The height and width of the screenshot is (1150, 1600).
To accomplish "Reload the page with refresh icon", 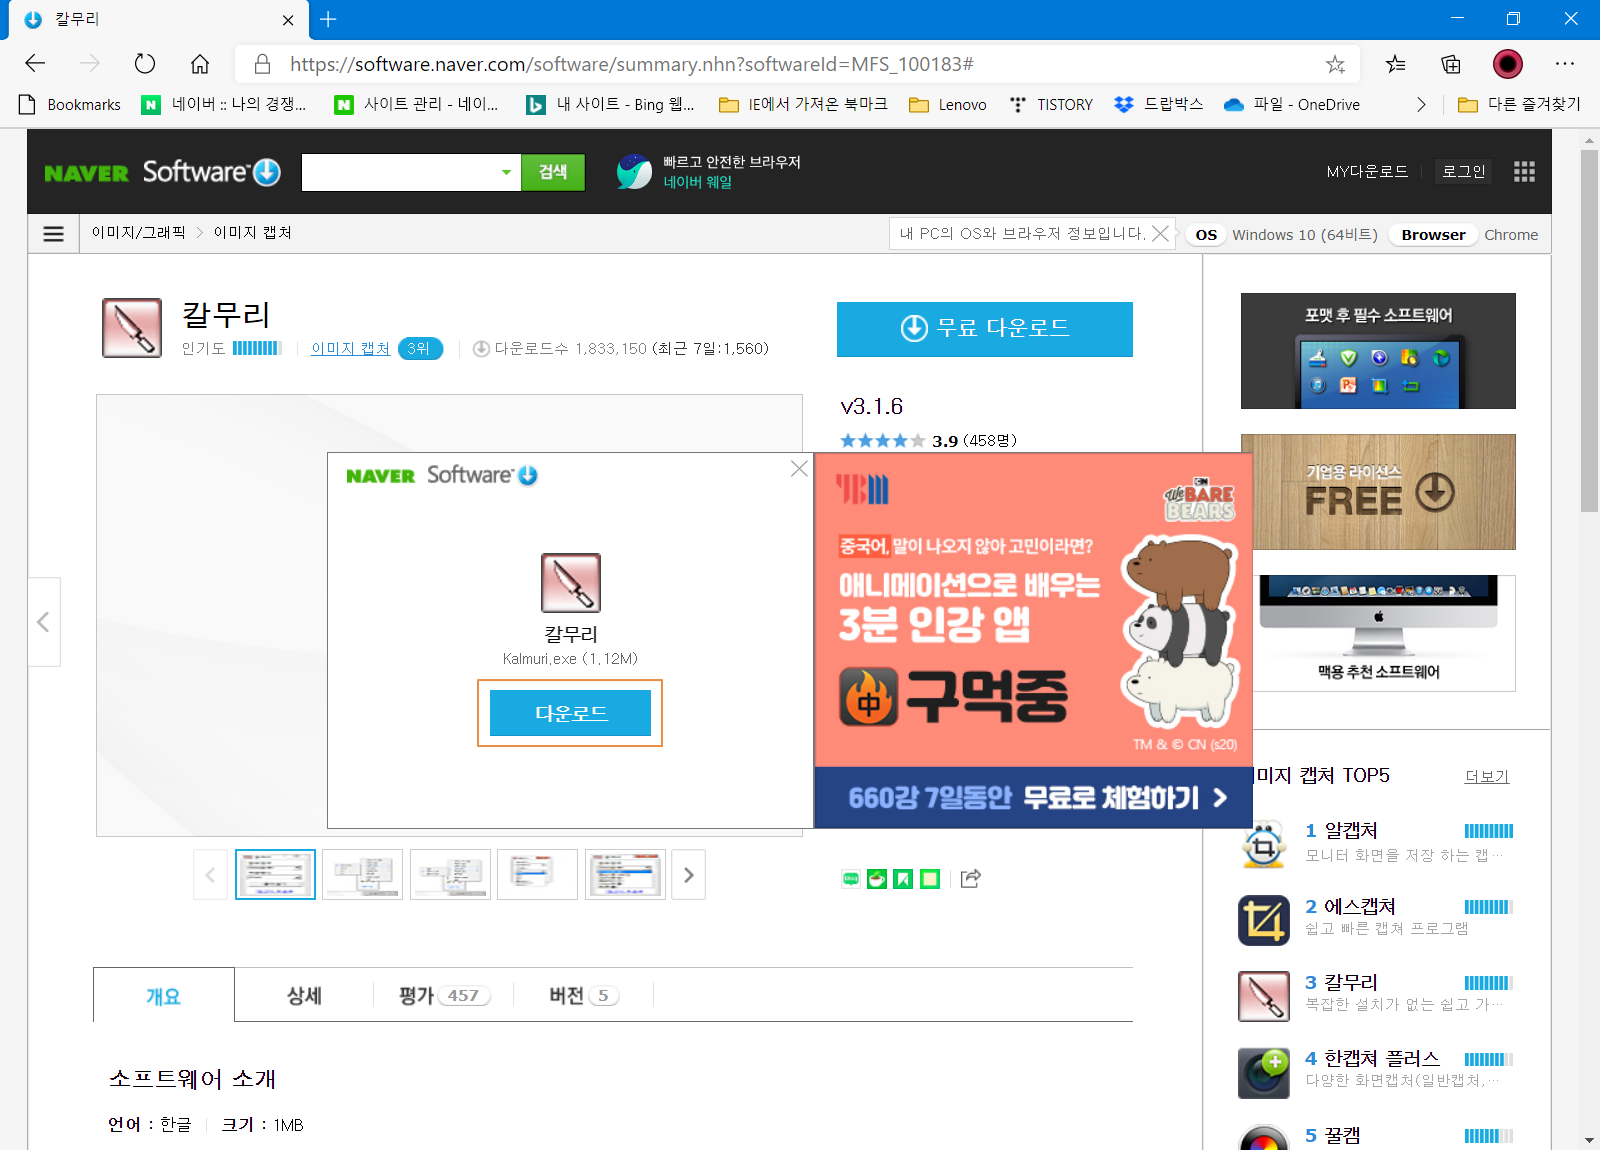I will click(x=145, y=64).
